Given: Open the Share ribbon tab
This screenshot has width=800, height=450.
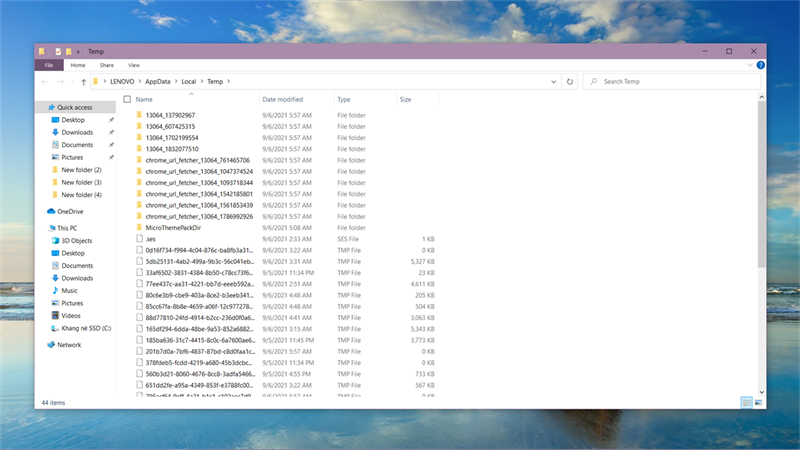Looking at the screenshot, I should click(105, 65).
